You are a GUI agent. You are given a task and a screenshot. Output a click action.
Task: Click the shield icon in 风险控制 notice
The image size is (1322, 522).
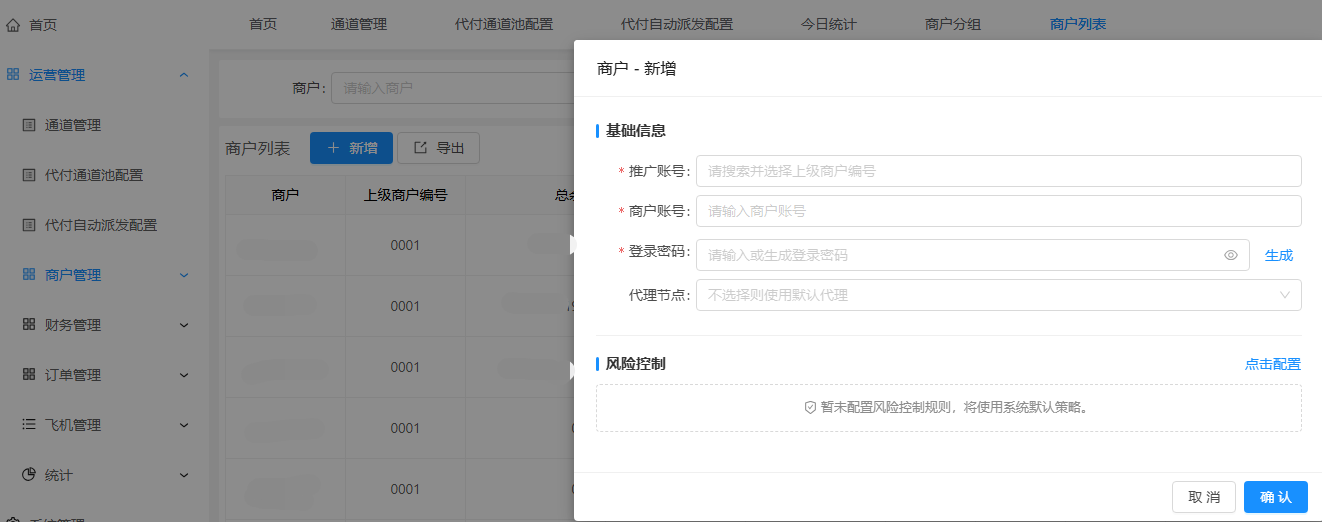[x=811, y=408]
